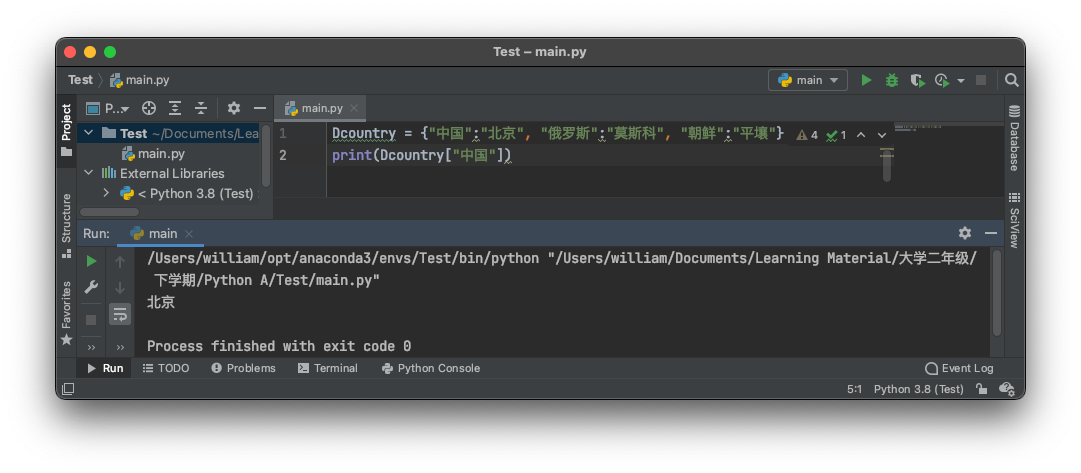Switch to the Terminal tab
The image size is (1081, 473).
coord(327,368)
